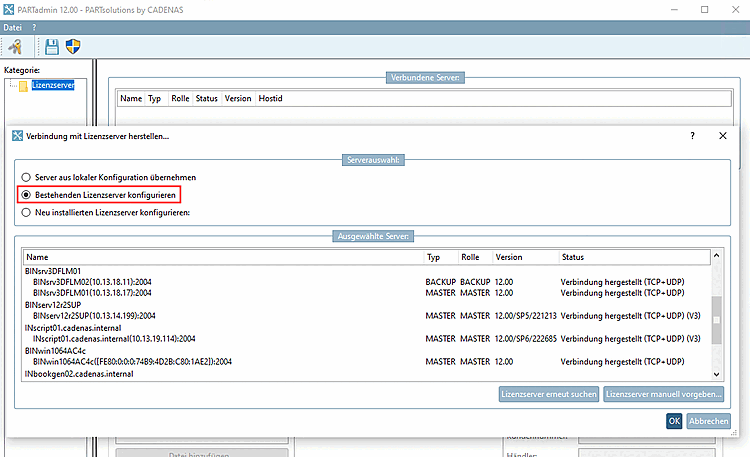Select group row BINserv12r2SUP

tap(53, 305)
